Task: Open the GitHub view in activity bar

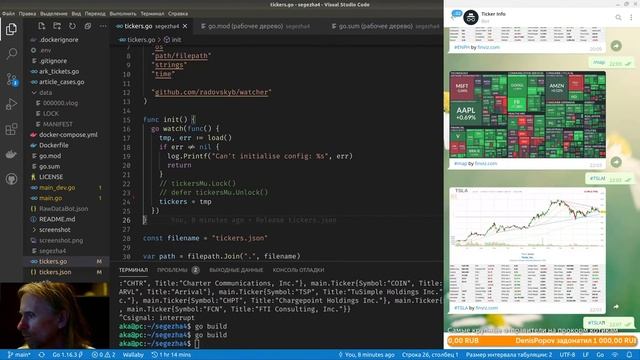Action: point(11,179)
